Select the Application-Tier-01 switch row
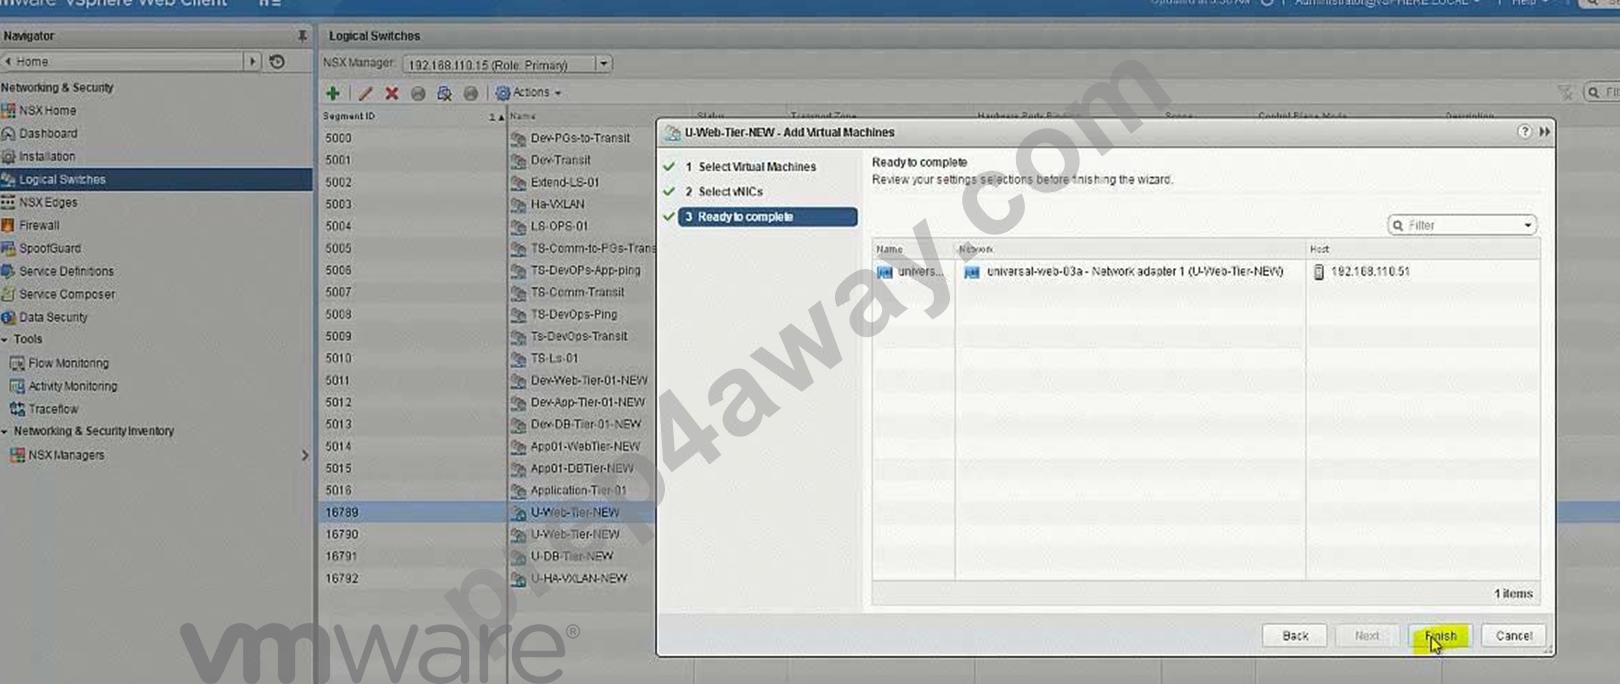Image resolution: width=1620 pixels, height=684 pixels. coord(578,491)
